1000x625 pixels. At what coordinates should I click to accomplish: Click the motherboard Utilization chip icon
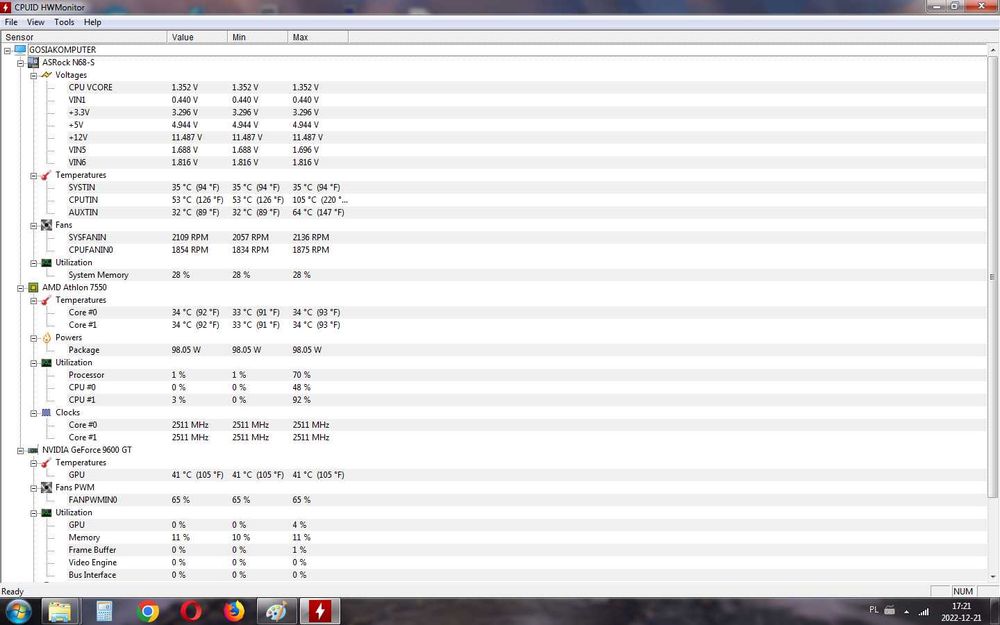tap(46, 262)
